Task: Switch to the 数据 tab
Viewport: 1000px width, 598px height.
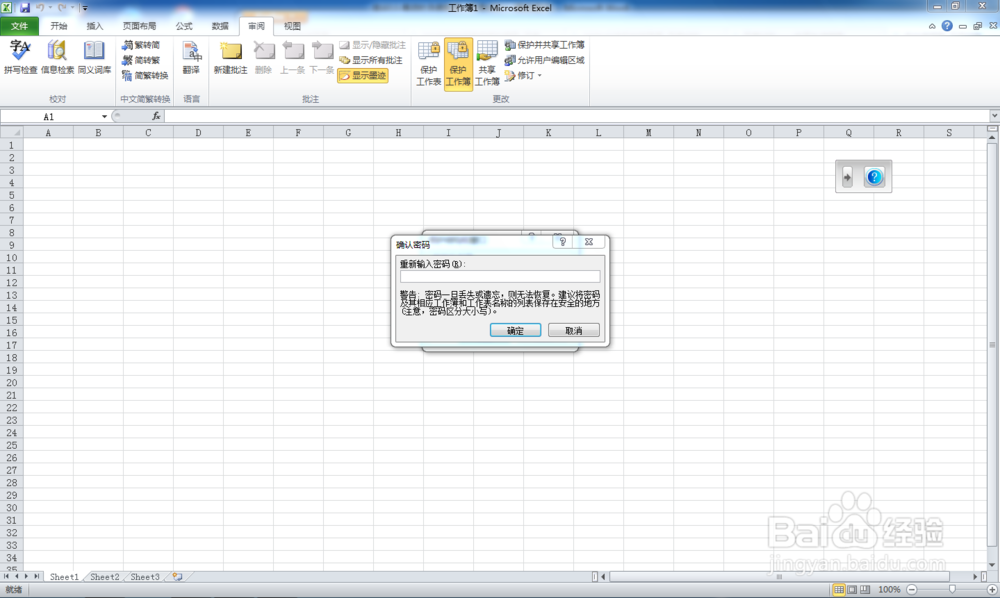Action: (220, 26)
